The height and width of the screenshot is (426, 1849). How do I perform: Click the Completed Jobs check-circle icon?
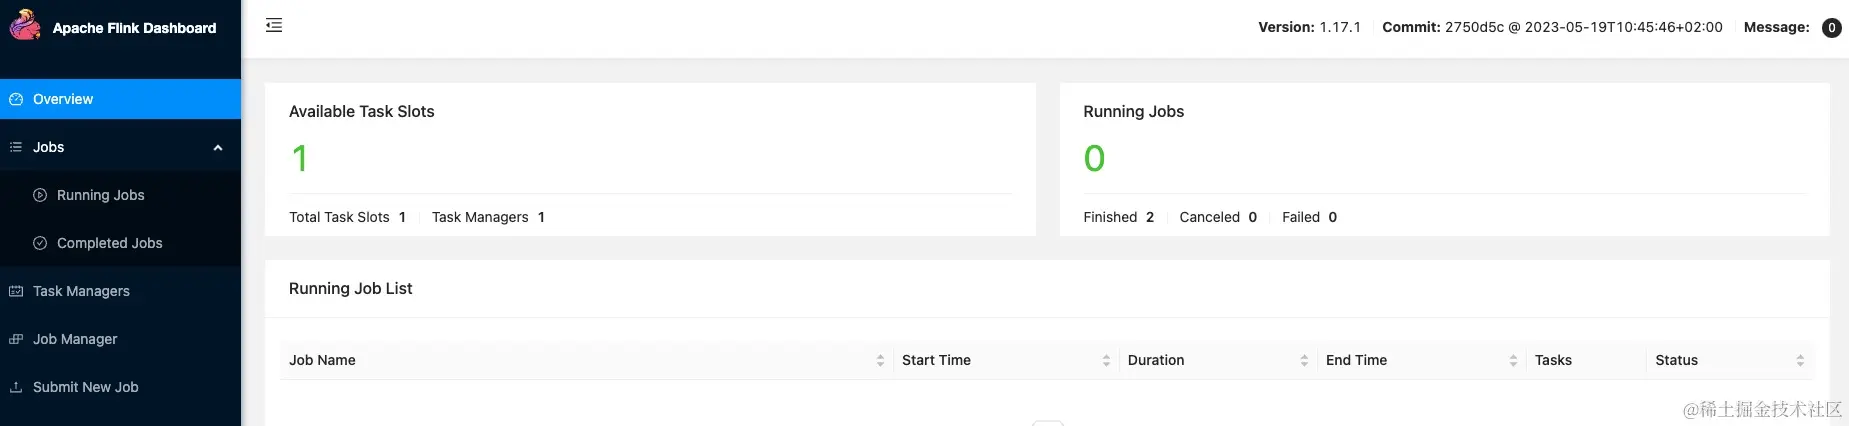[40, 243]
